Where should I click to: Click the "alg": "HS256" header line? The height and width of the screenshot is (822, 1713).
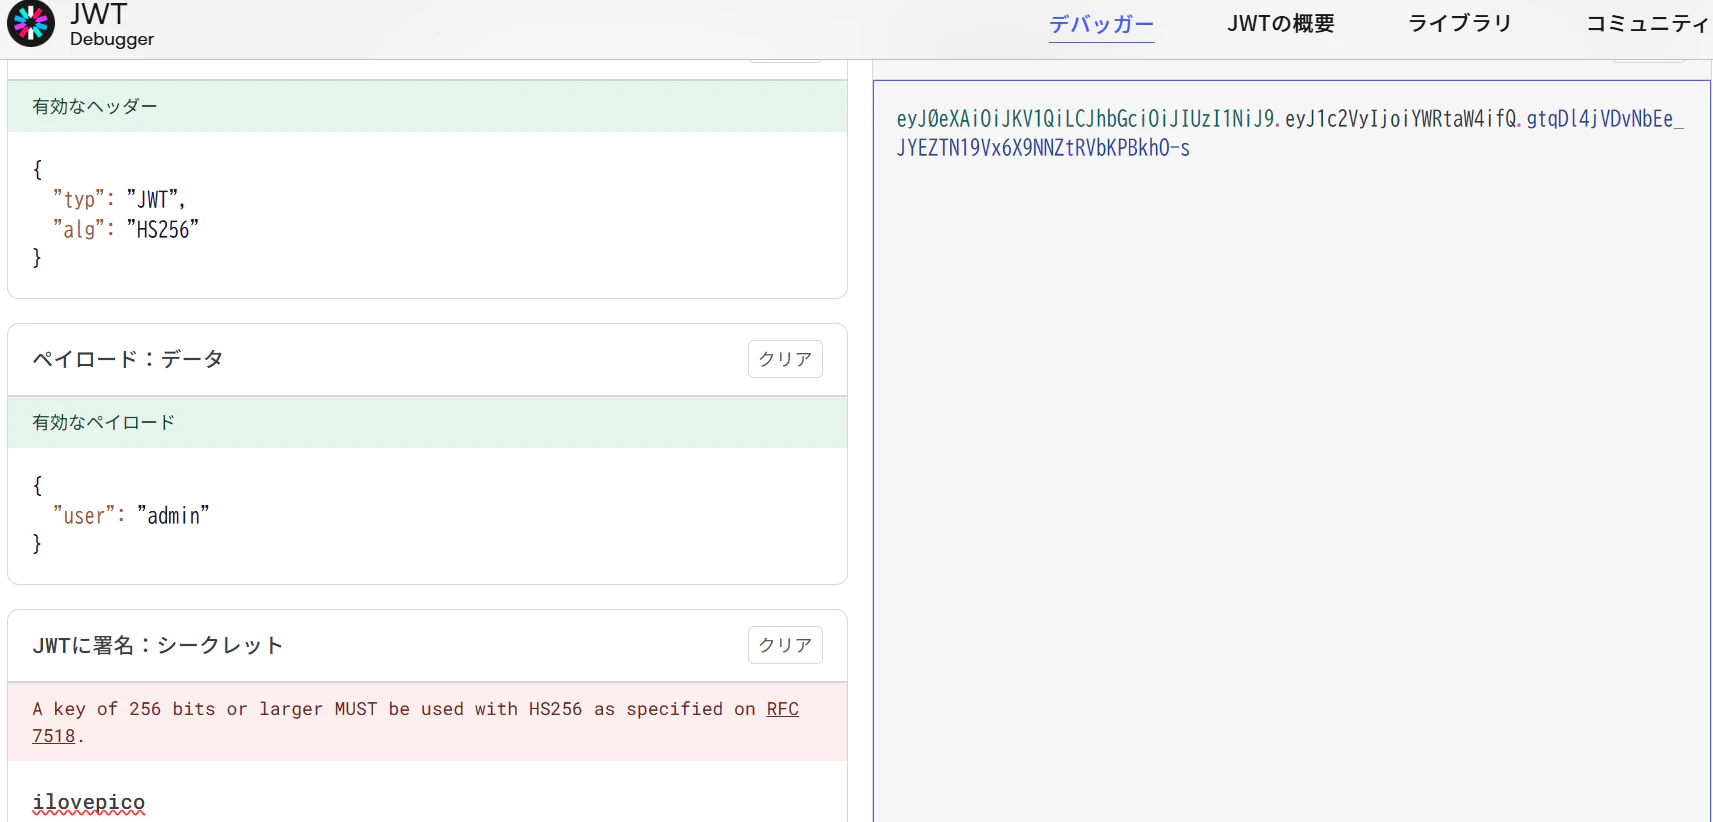[x=126, y=229]
